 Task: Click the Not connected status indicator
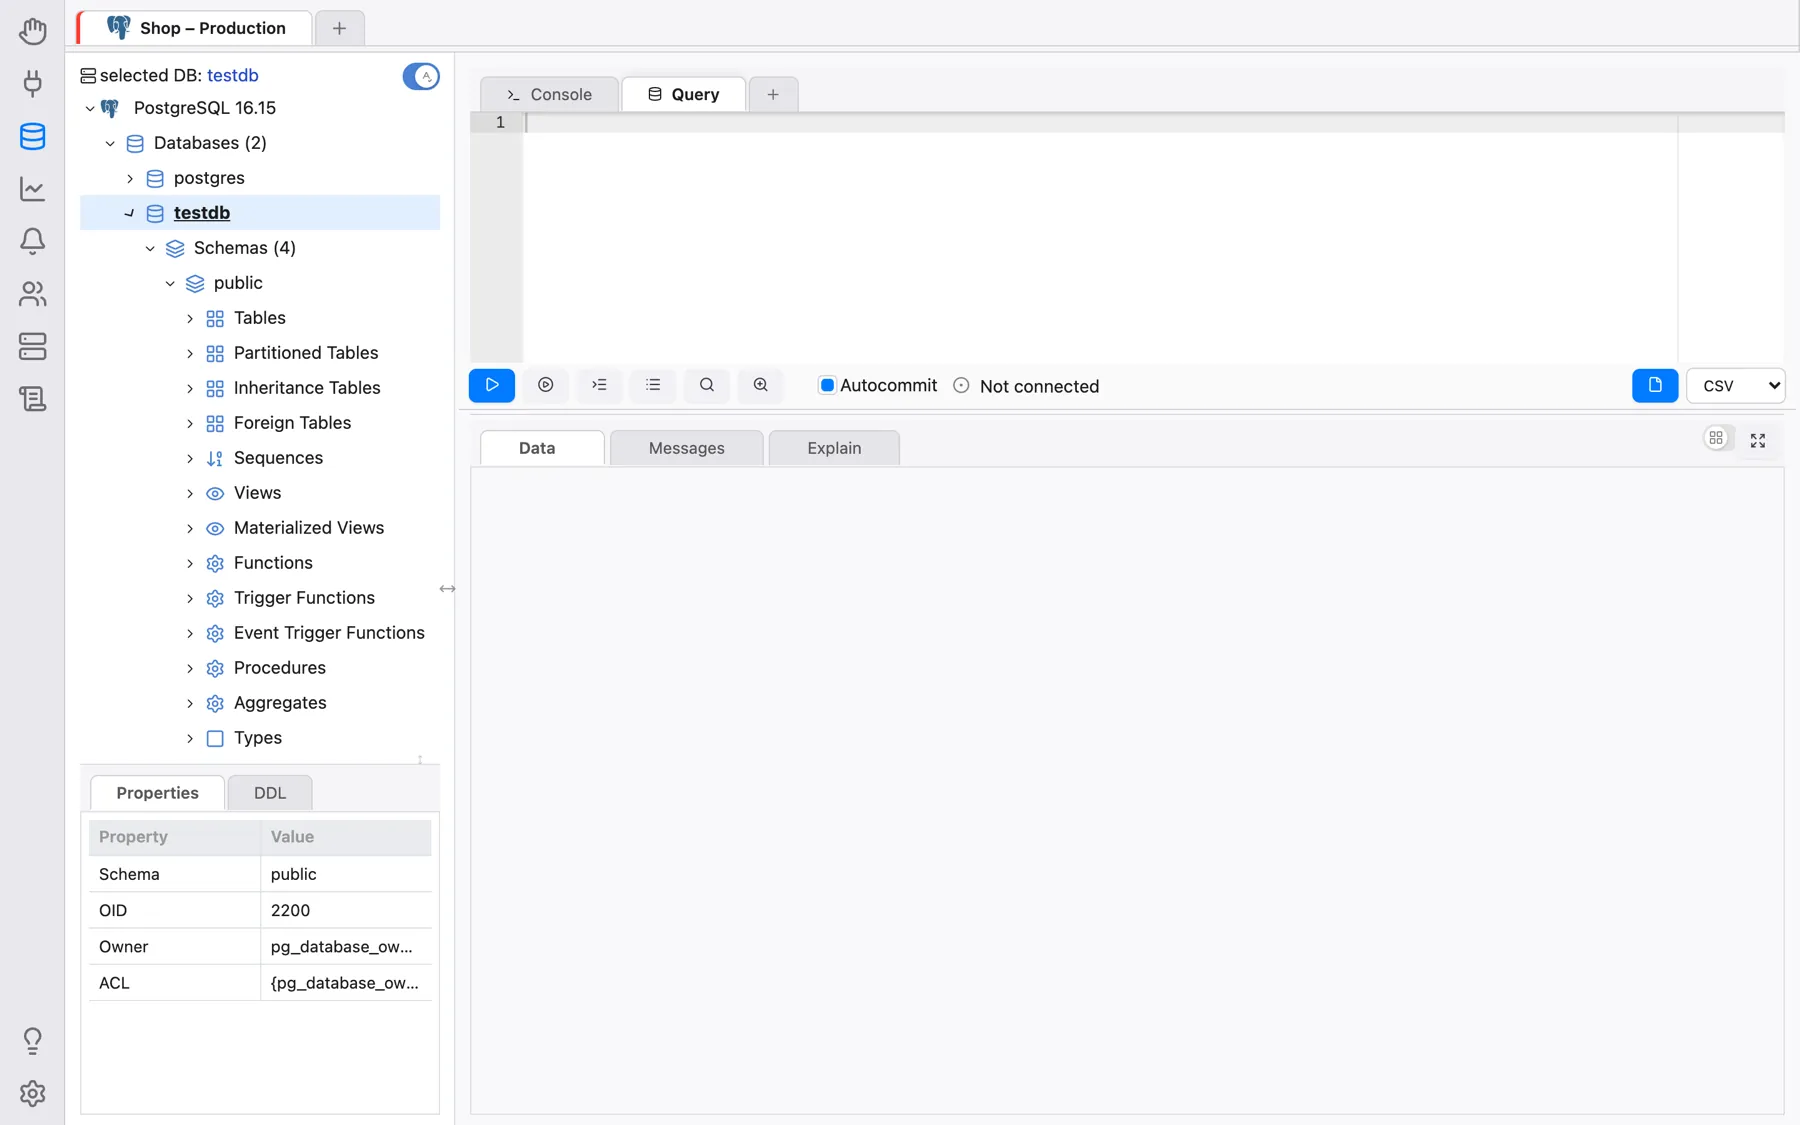(1026, 386)
